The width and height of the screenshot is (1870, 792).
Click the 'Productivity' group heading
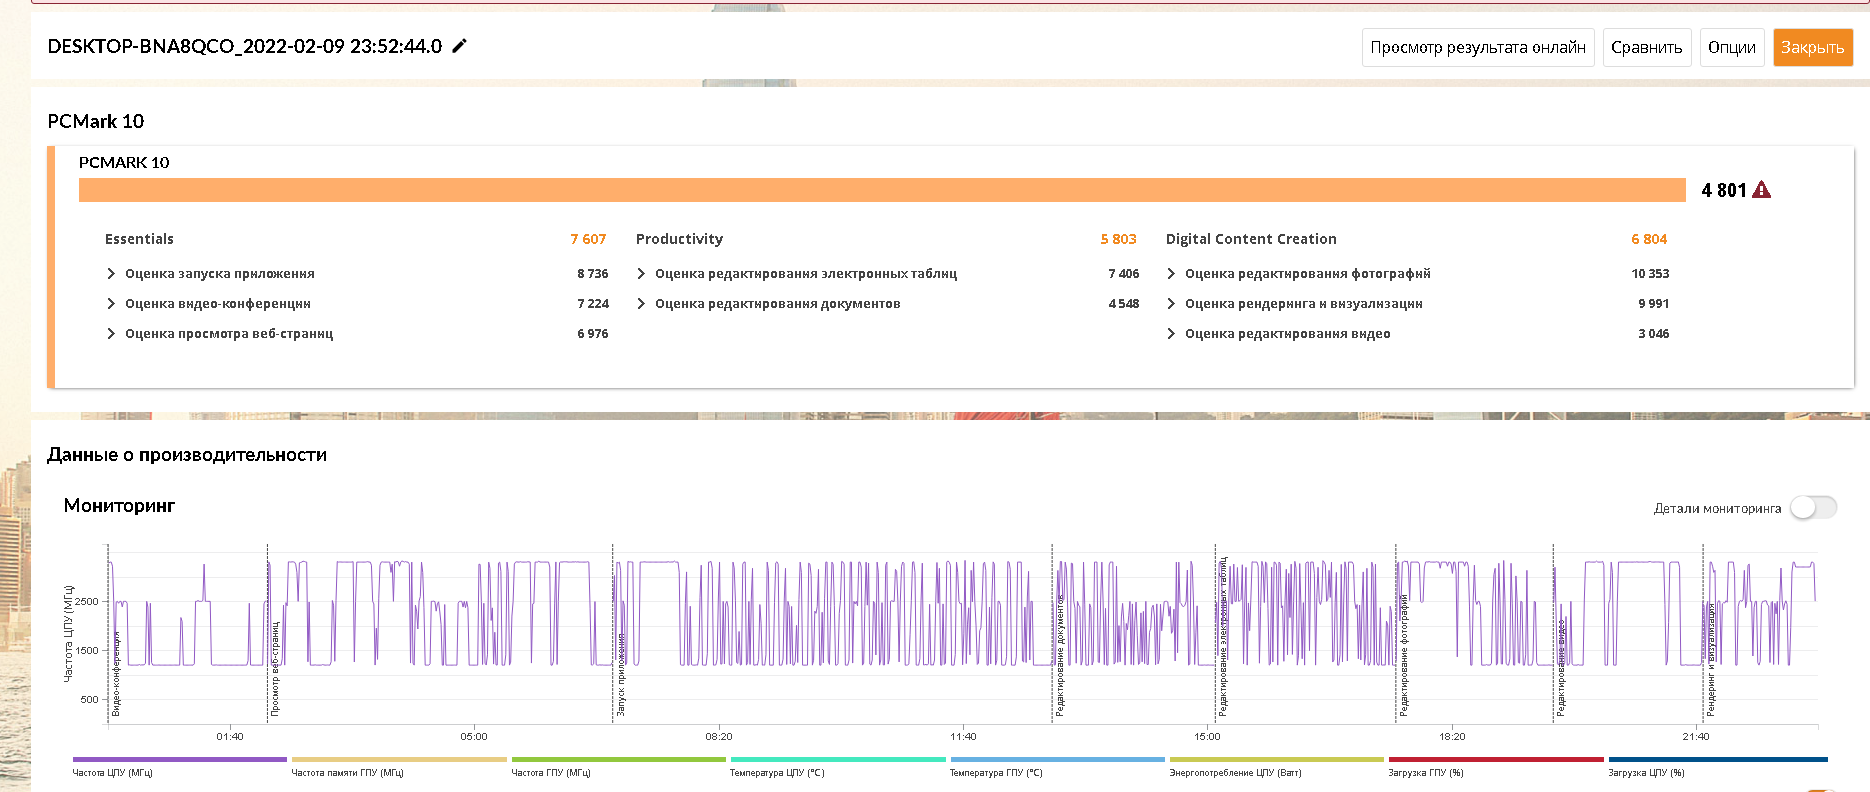[x=679, y=239]
